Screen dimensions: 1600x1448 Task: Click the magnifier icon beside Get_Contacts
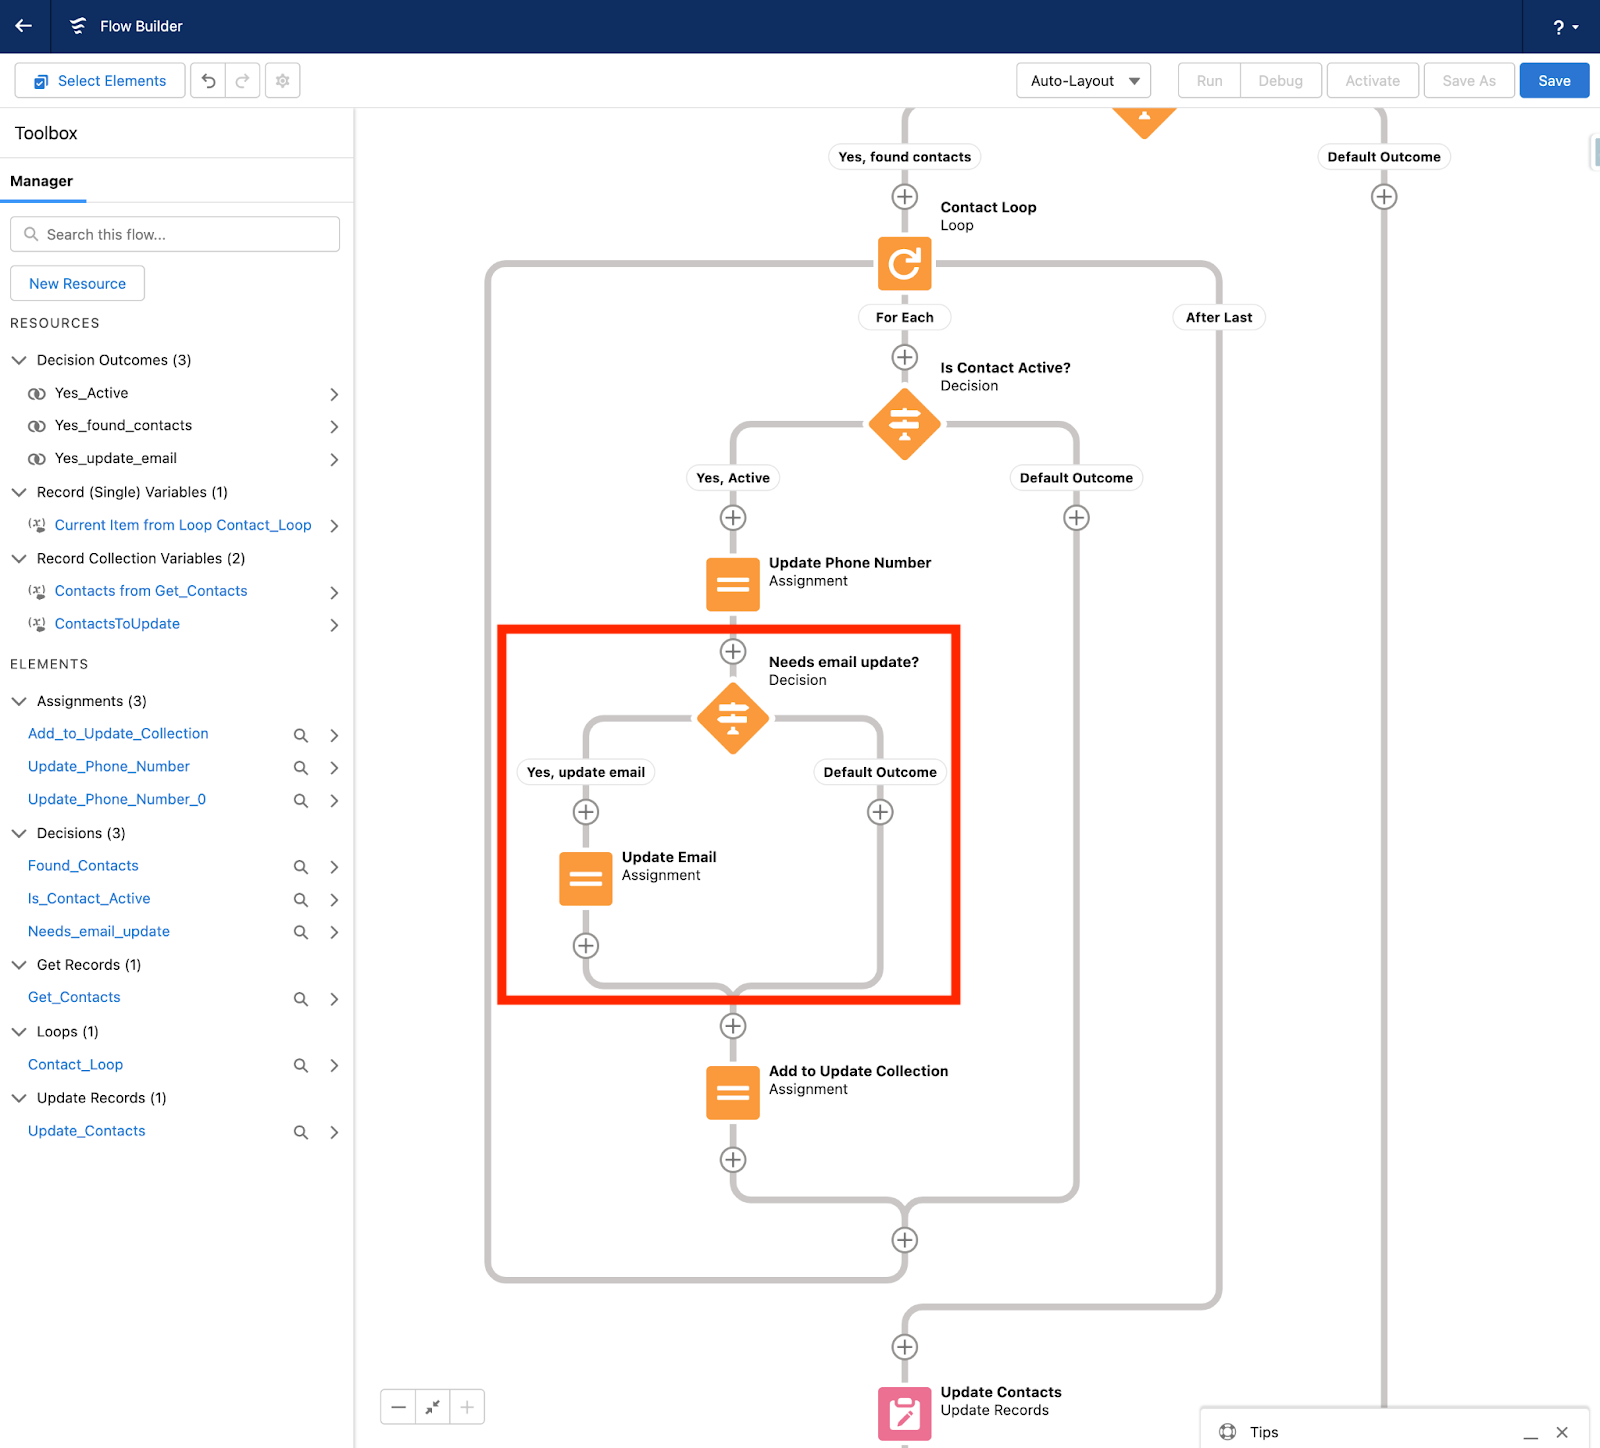click(x=300, y=998)
